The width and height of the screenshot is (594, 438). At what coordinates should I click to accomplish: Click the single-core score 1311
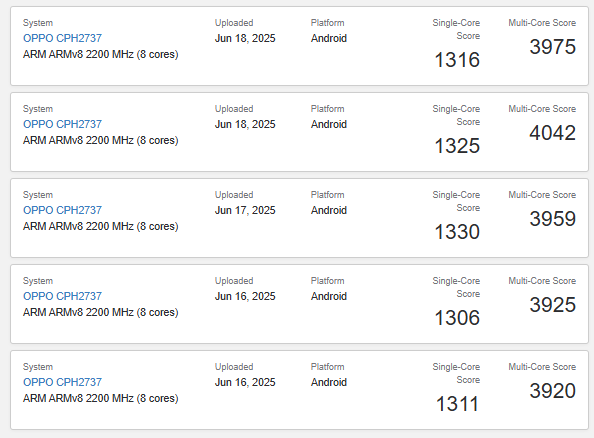(457, 404)
